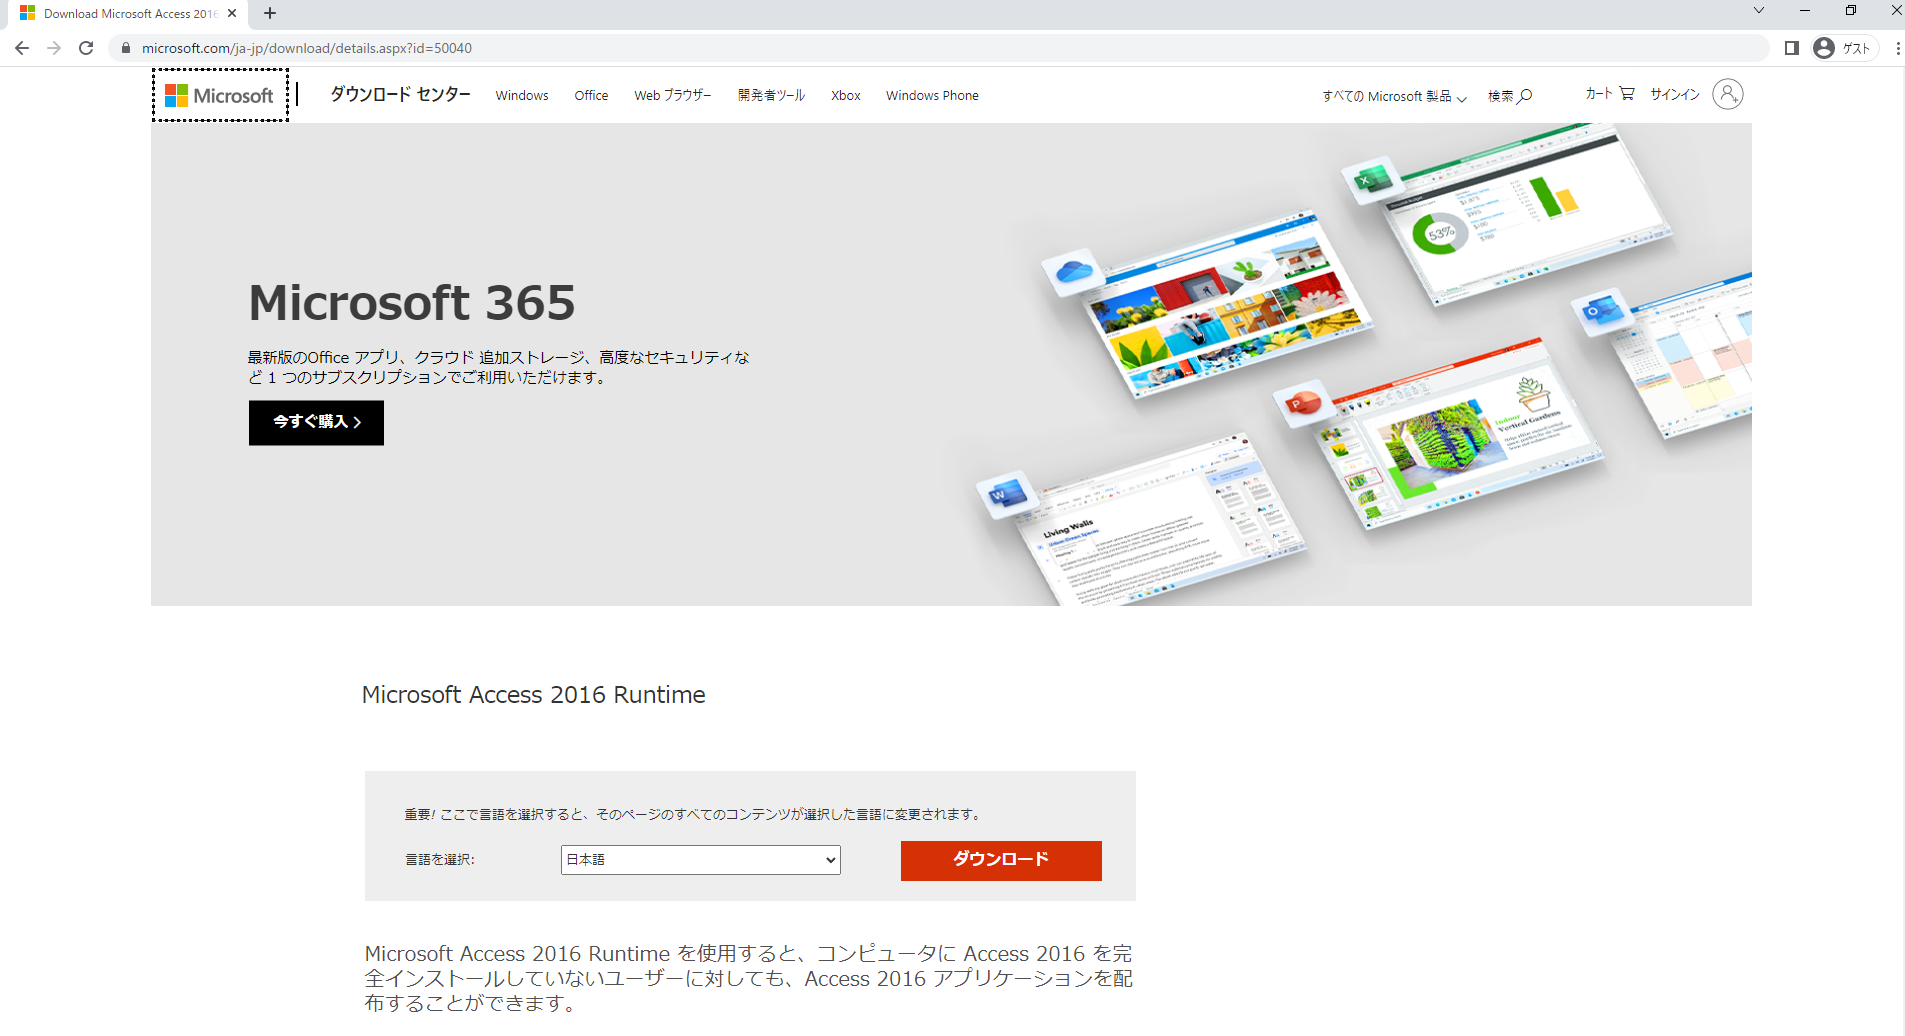Click the sign-in user avatar icon
The height and width of the screenshot is (1036, 1905).
click(1727, 94)
